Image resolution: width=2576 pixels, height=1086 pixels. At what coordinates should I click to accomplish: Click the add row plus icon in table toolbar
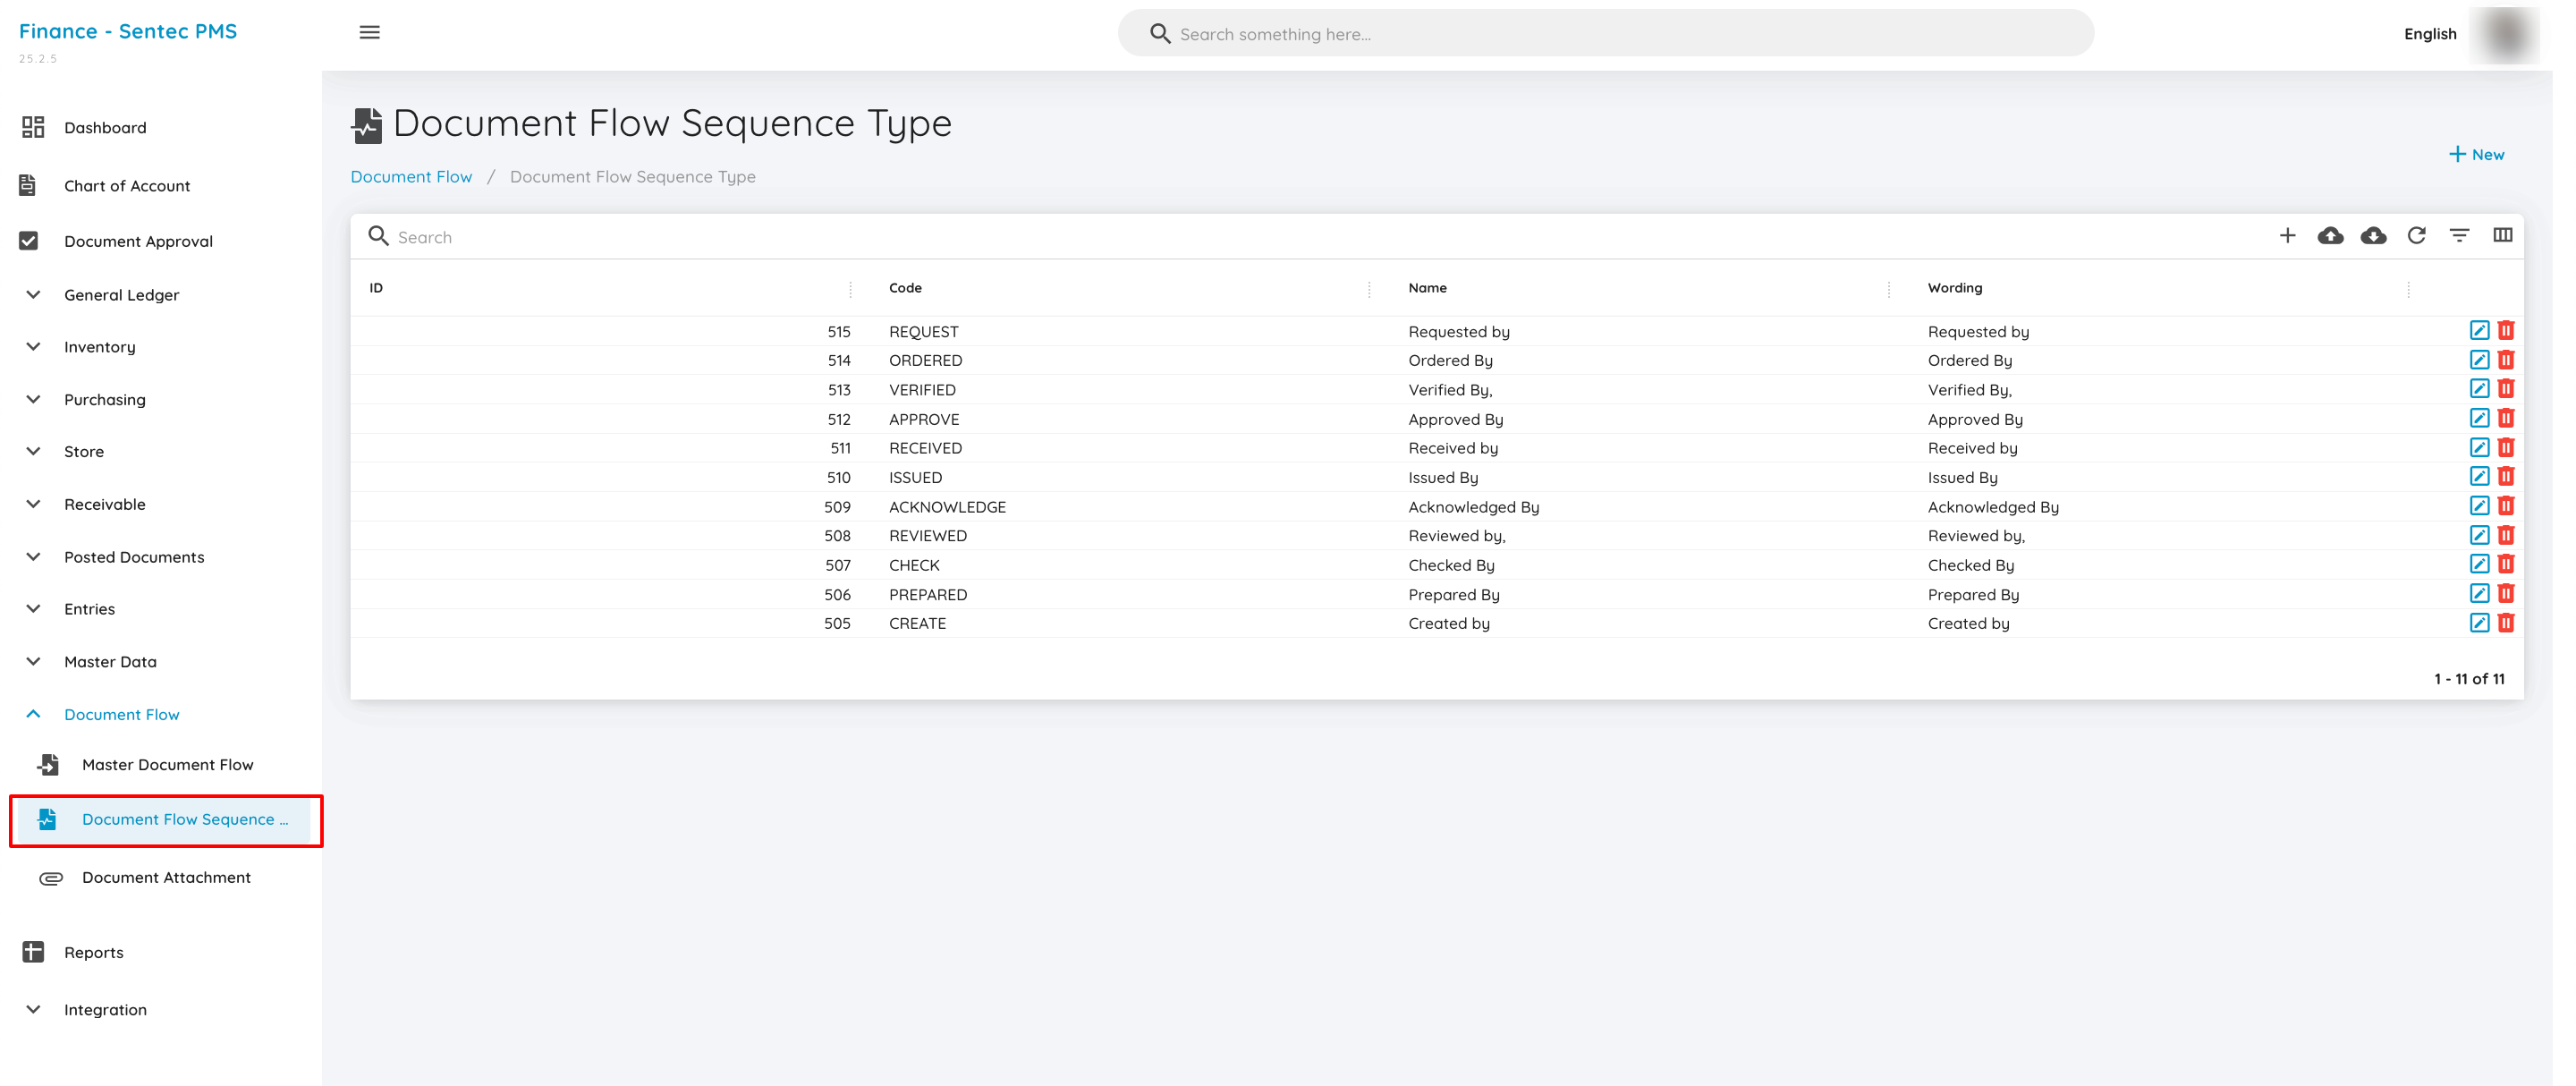point(2287,236)
